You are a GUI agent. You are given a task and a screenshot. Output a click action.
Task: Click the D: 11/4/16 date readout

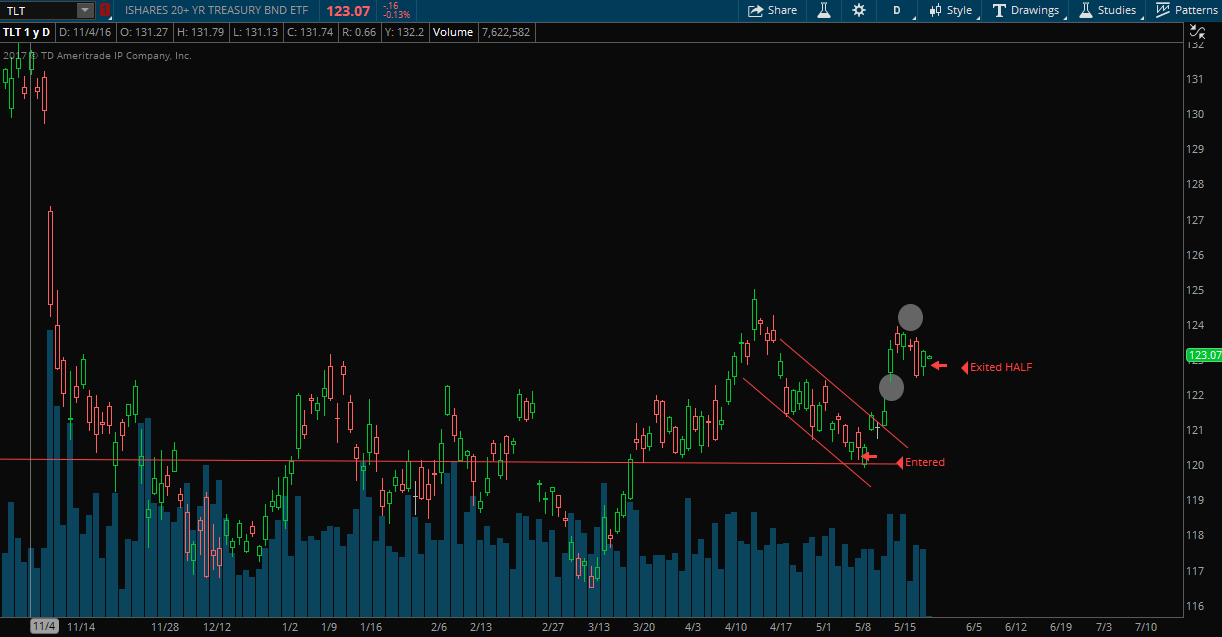click(x=85, y=32)
